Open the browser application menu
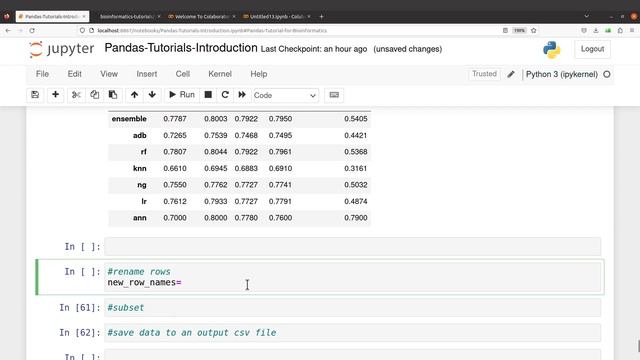 coord(632,31)
